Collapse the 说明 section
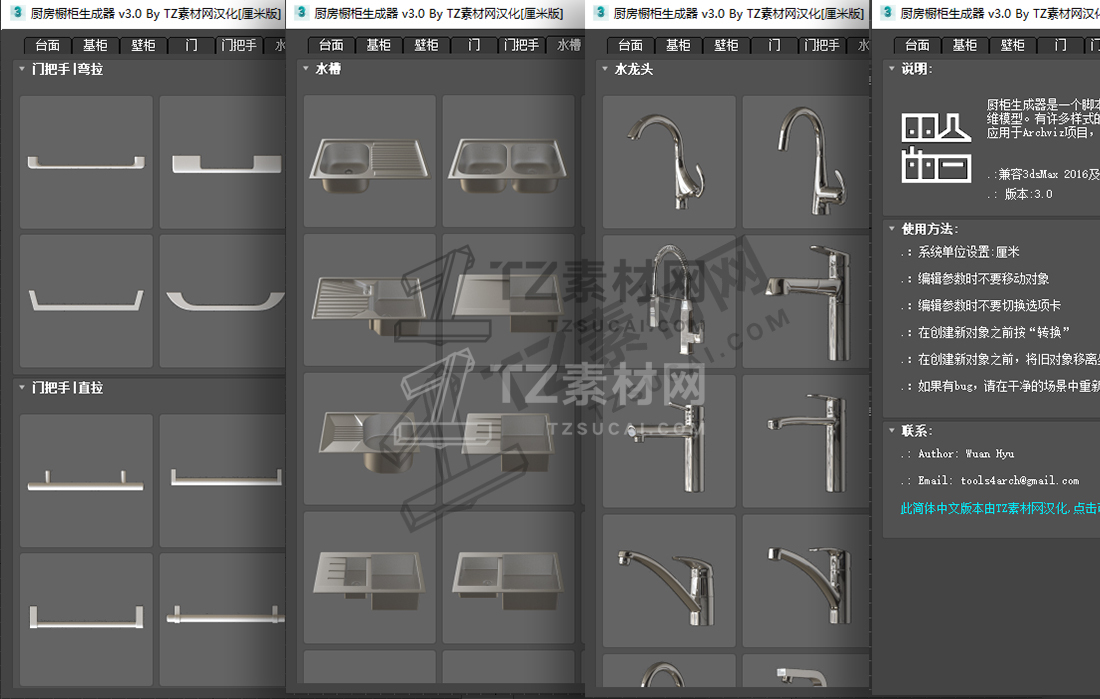The image size is (1100, 699). point(892,69)
